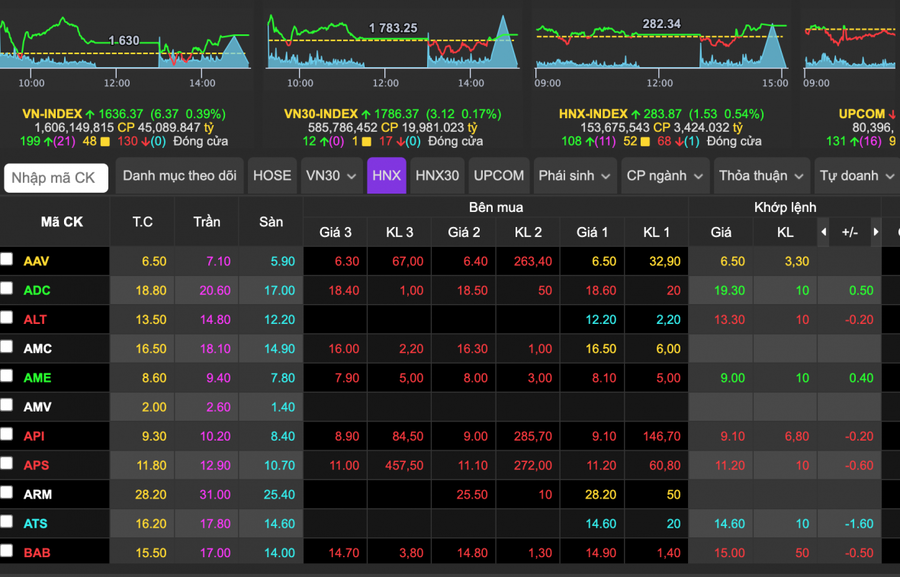Switch to the HOSE tab
This screenshot has width=900, height=577.
pyautogui.click(x=272, y=176)
